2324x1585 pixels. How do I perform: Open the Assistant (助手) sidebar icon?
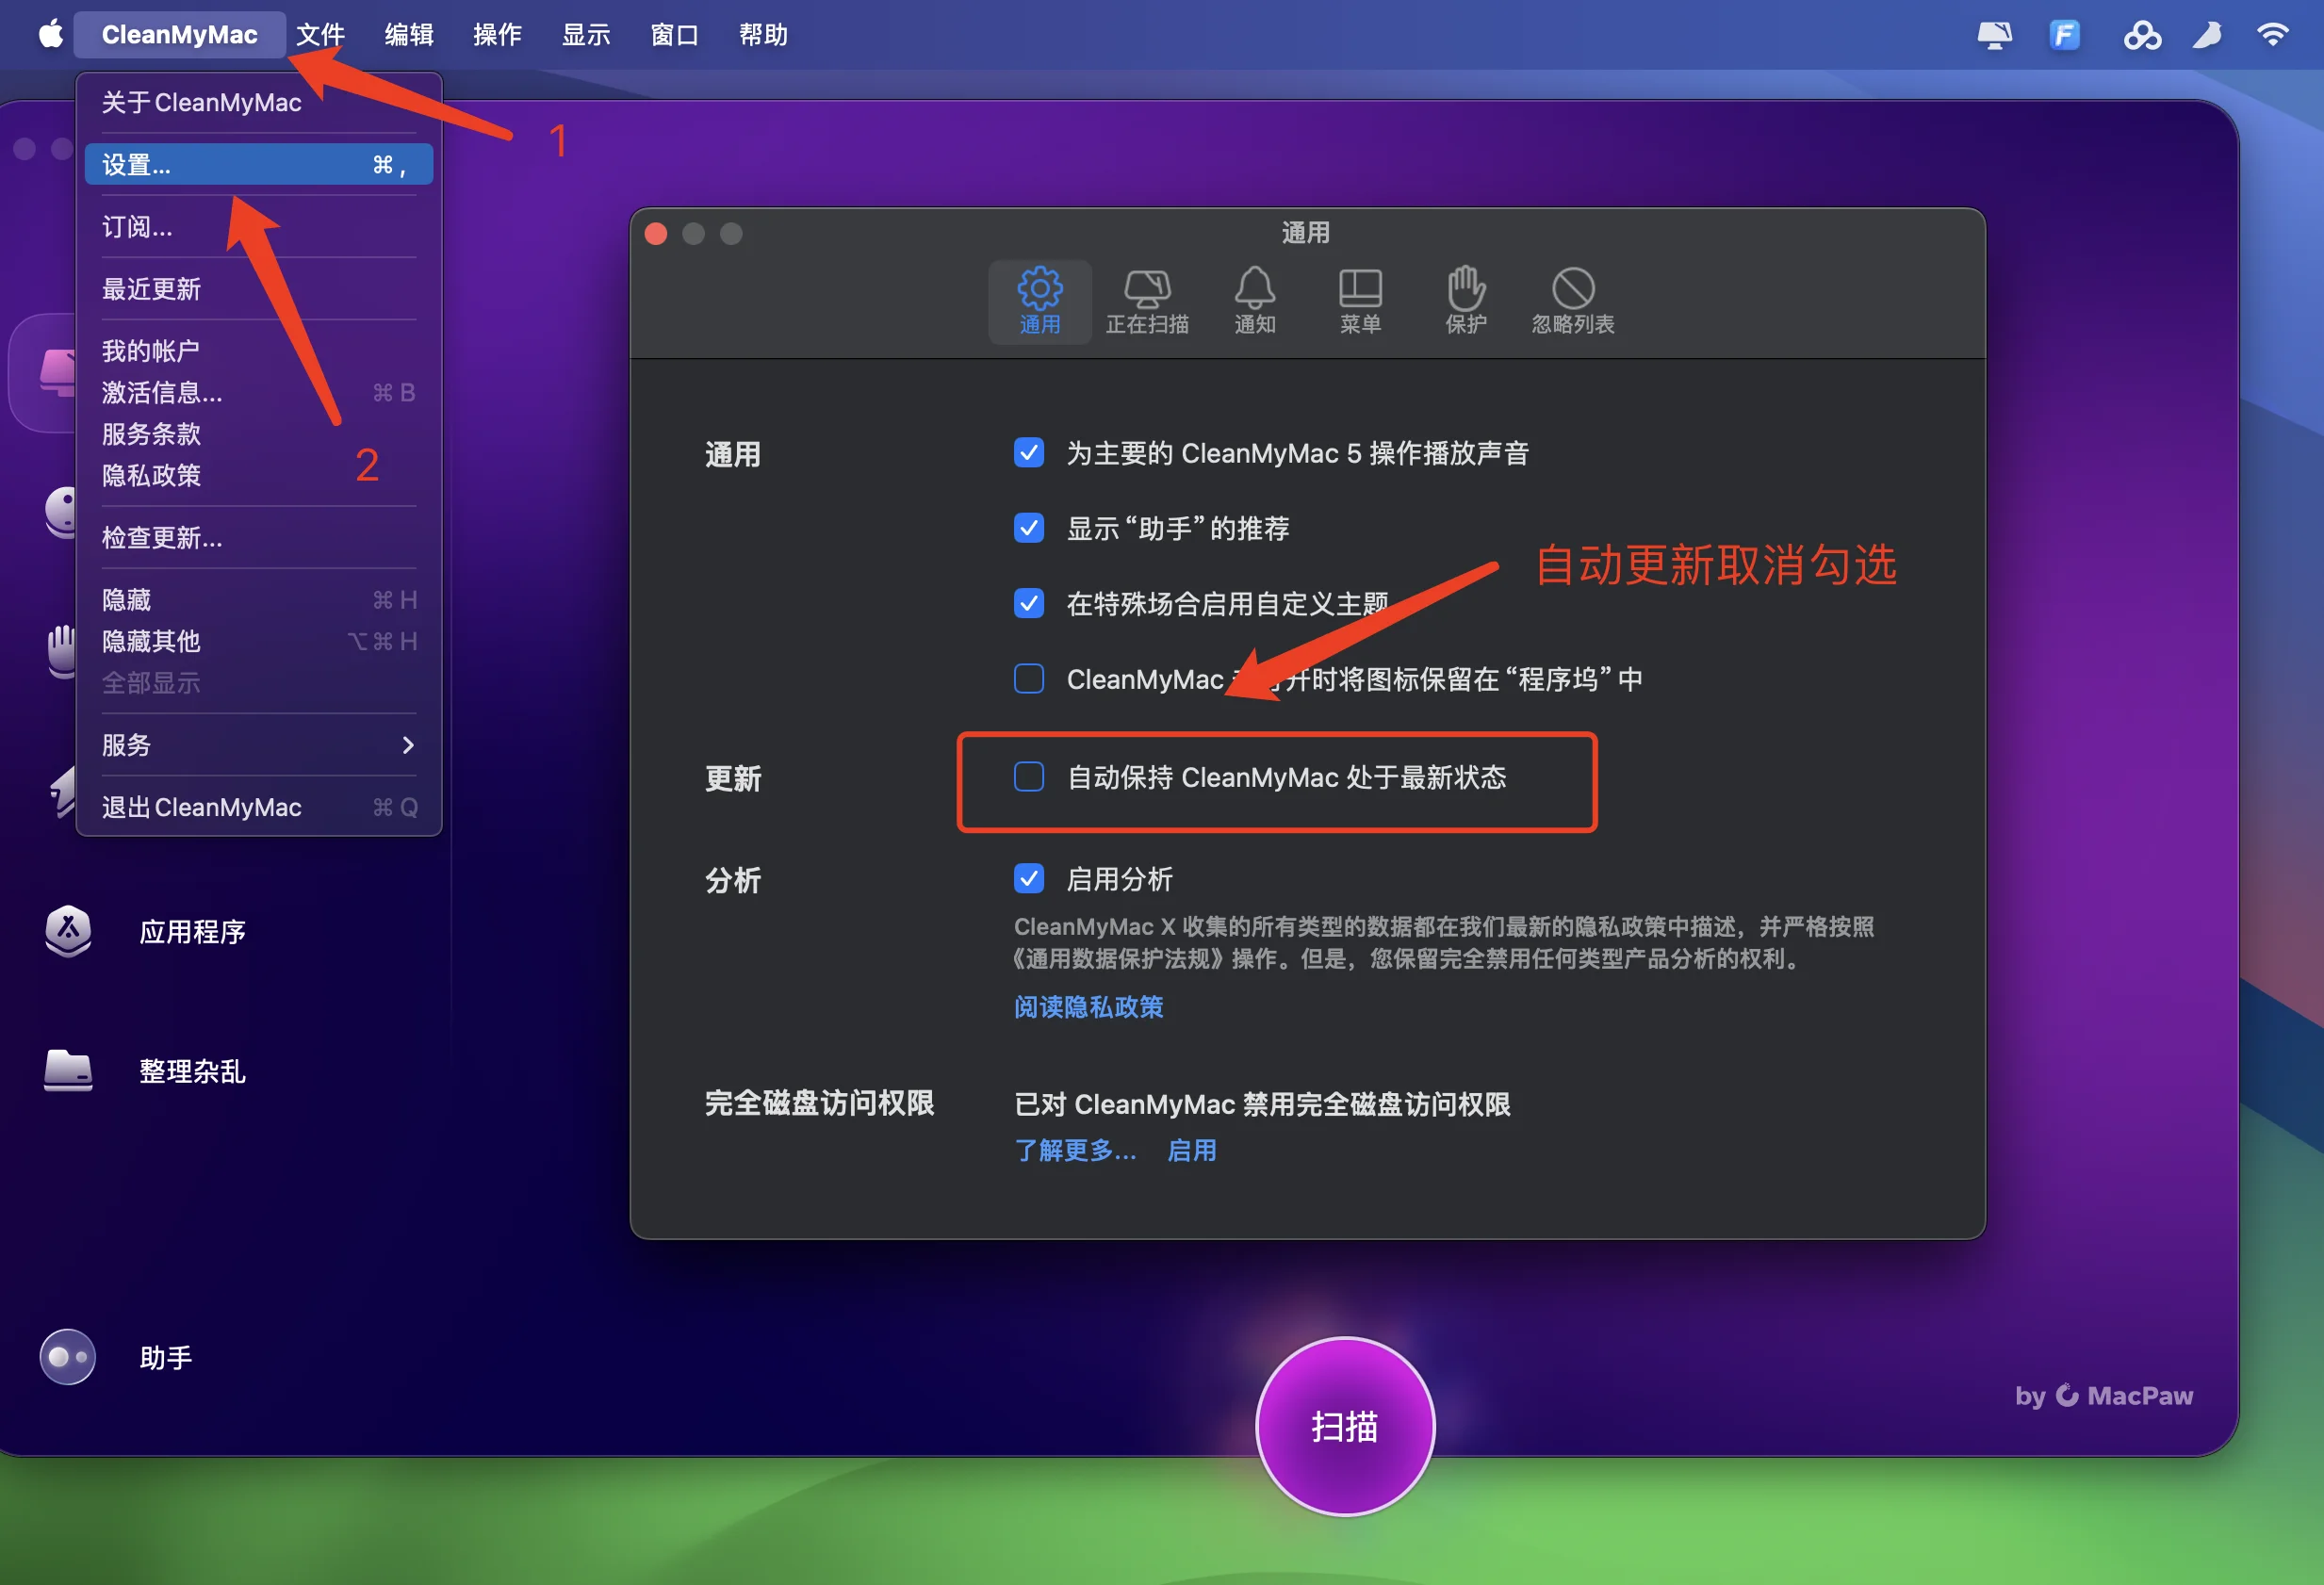click(68, 1357)
